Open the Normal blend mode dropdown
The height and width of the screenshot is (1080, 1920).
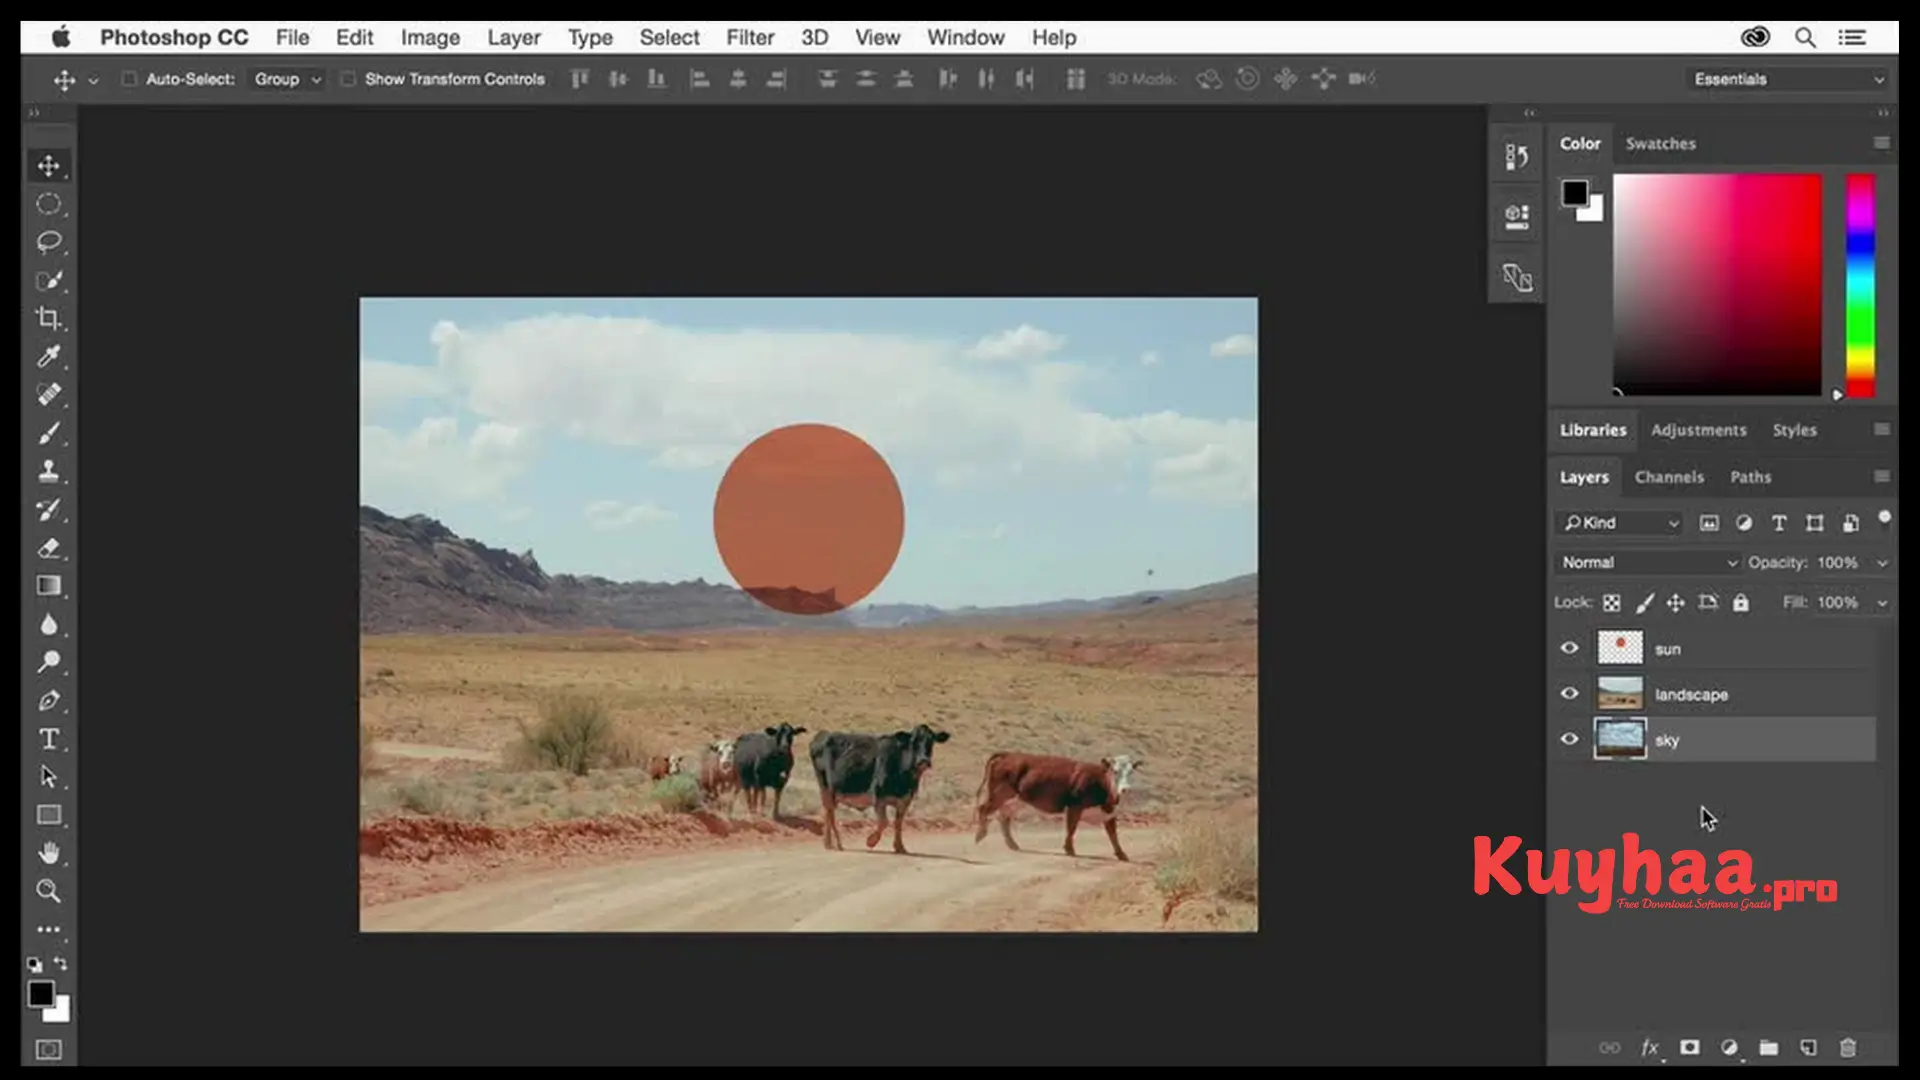1649,562
